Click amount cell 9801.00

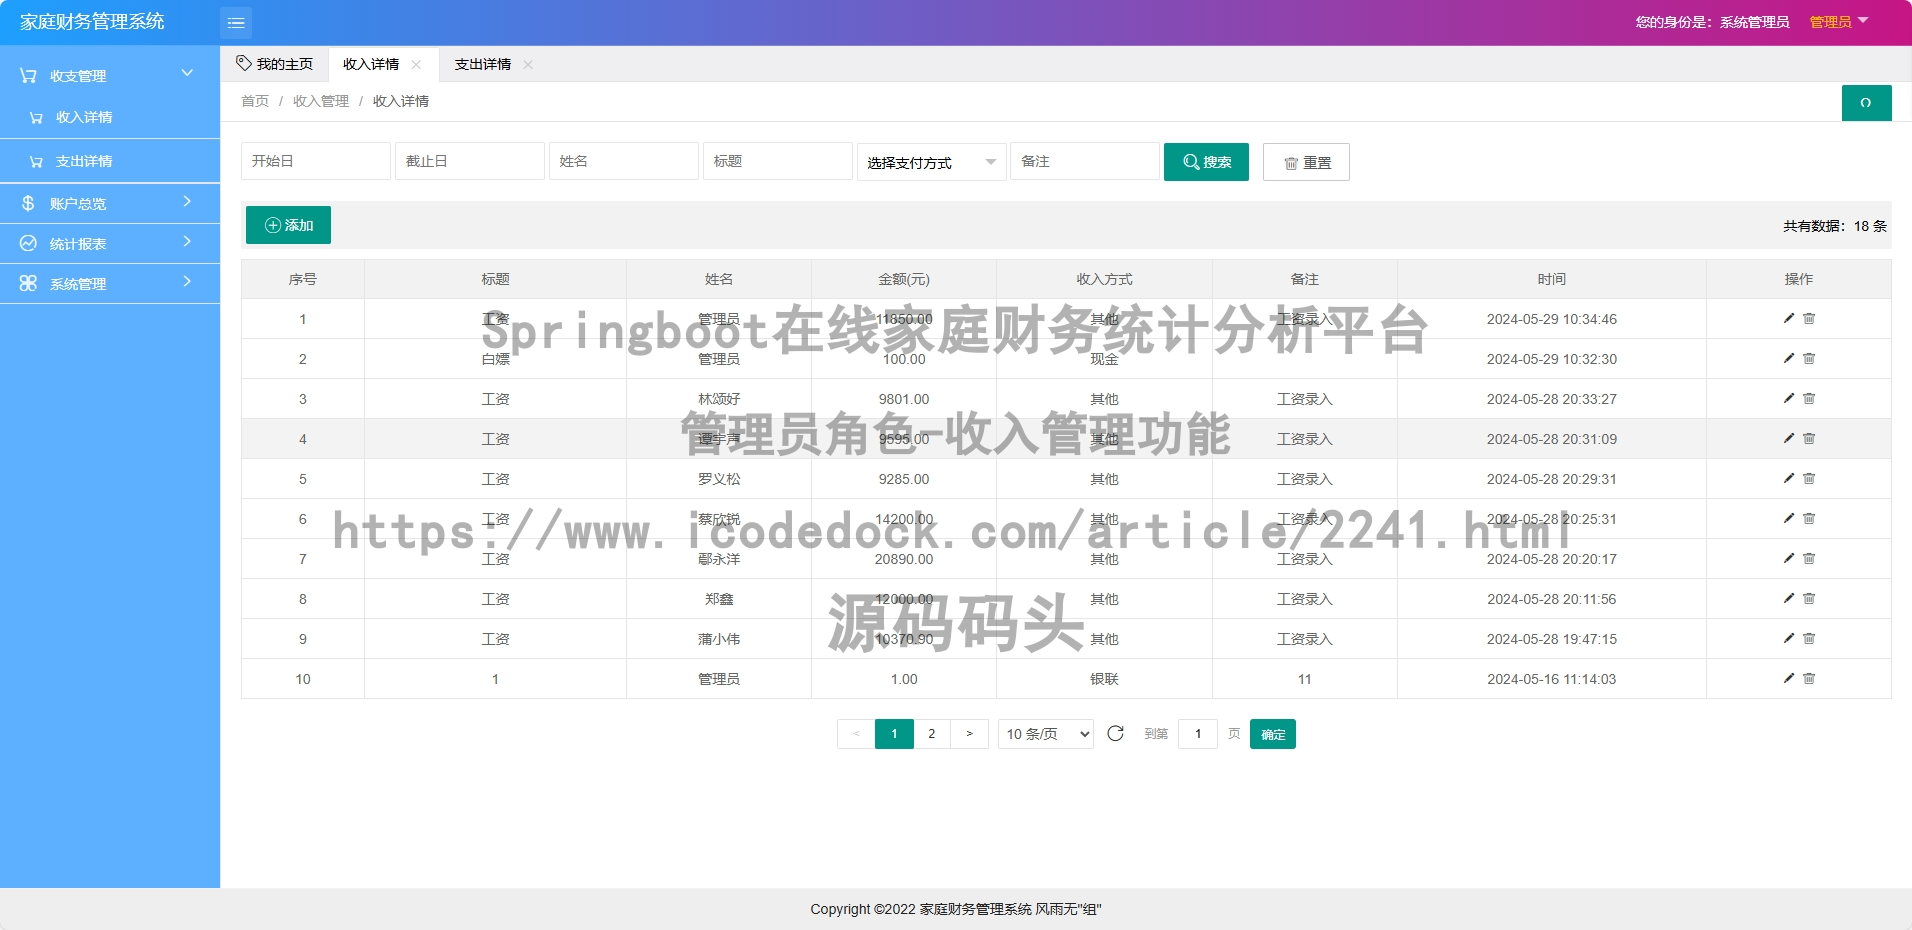904,399
